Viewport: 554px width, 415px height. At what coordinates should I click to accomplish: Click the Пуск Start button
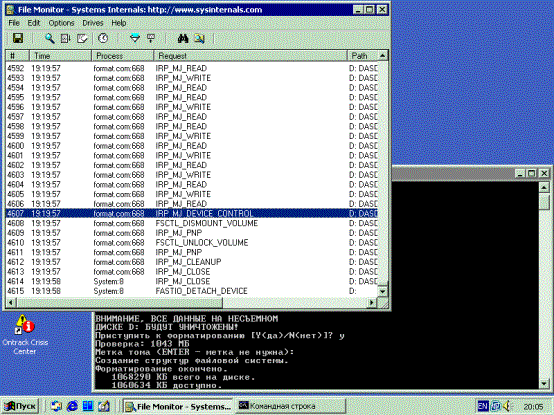20,406
